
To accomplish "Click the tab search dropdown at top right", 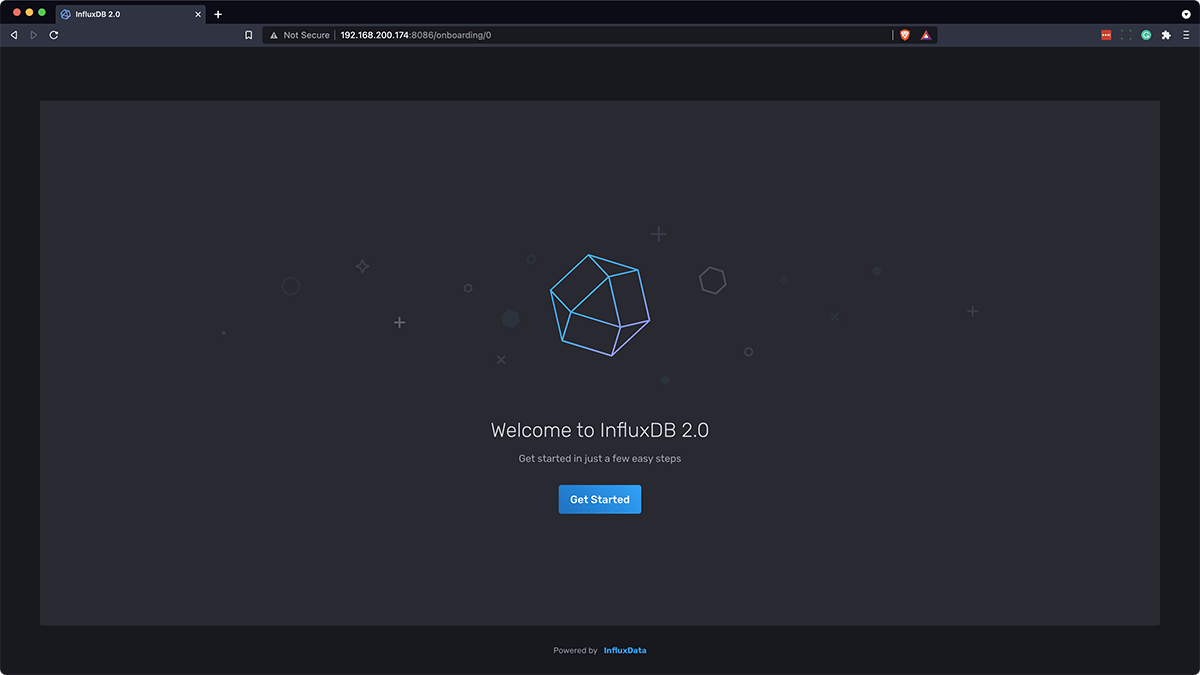I will click(1186, 14).
